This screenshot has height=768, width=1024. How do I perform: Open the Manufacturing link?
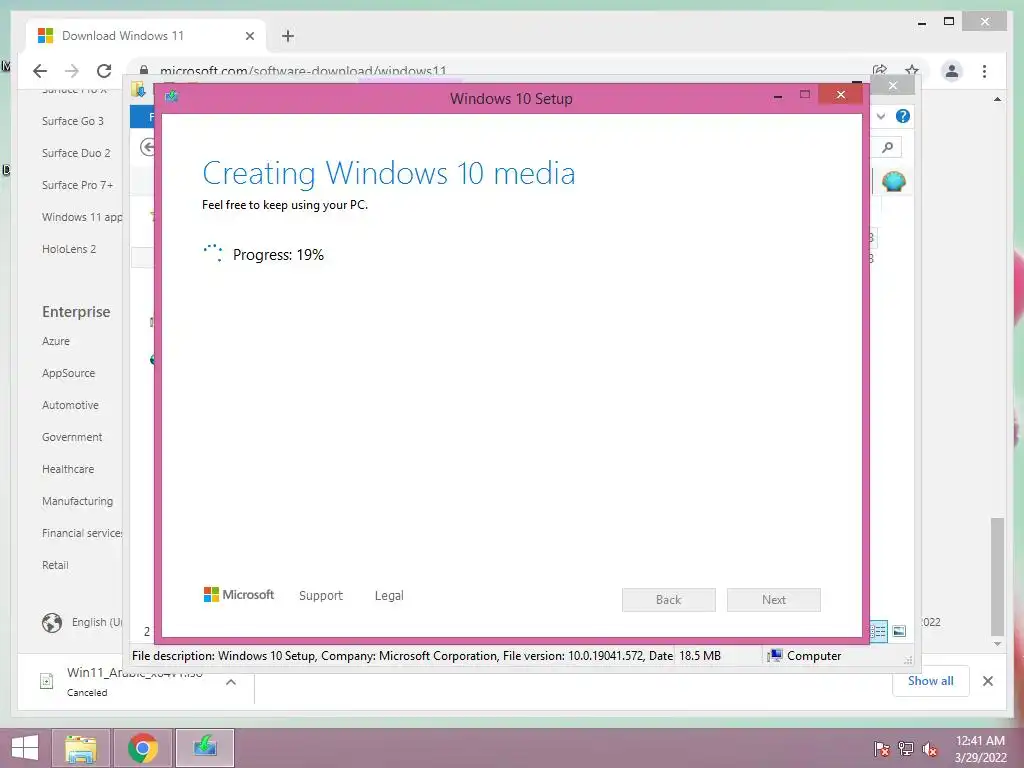77,501
